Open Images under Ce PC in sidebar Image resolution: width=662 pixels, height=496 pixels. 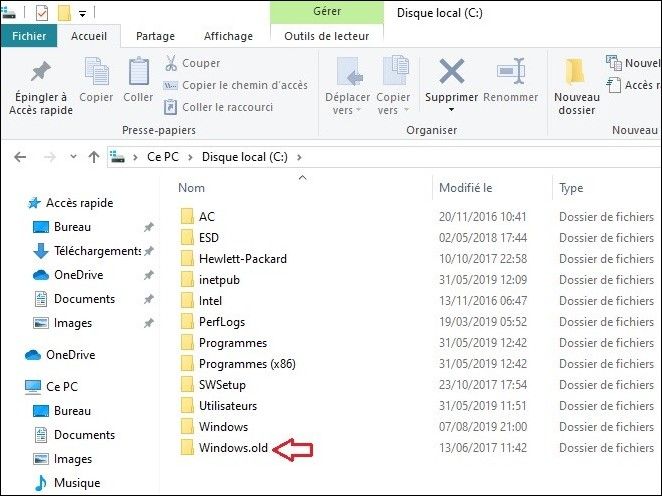click(x=73, y=459)
